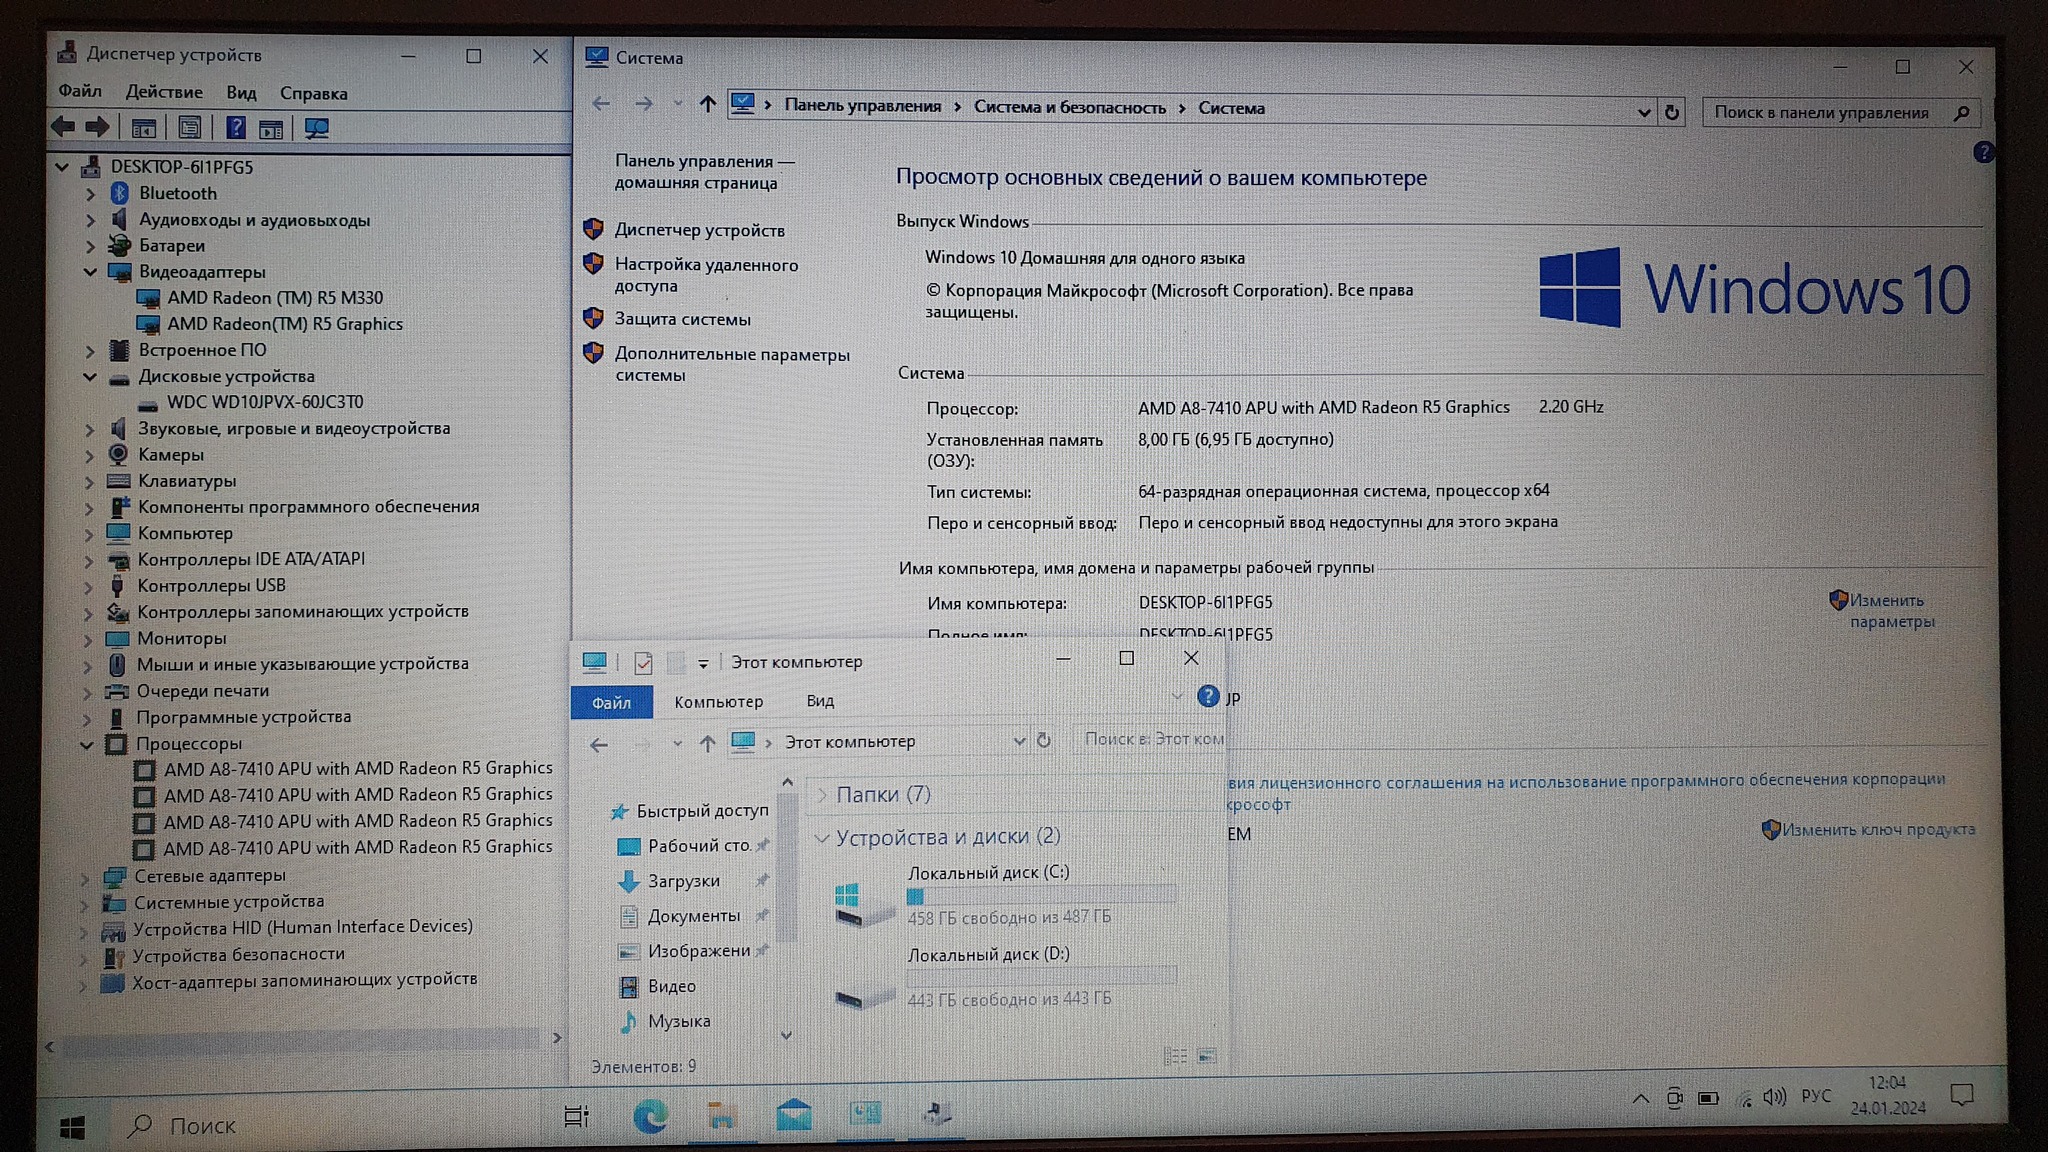Screen dimensions: 2048x1152
Task: Collapse the Видеоадаптеры tree node
Action: click(90, 272)
